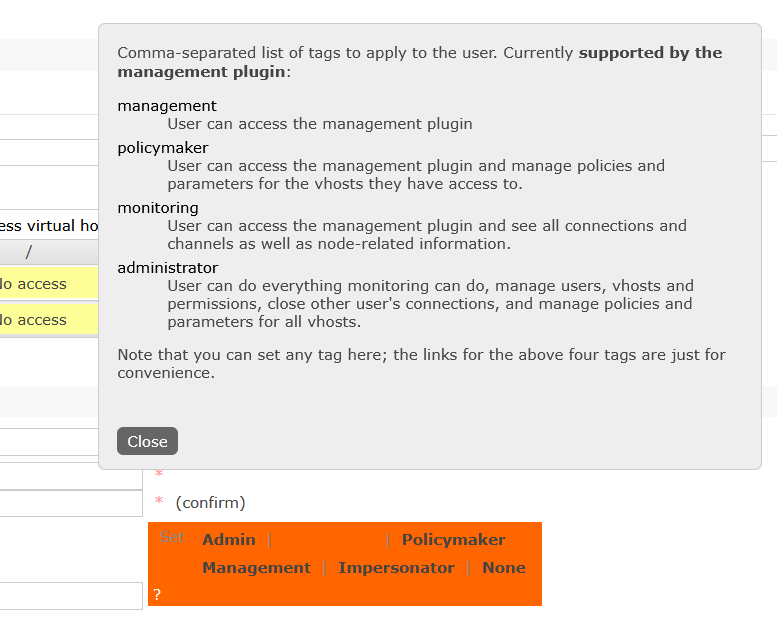Open the question mark help icon

point(157,595)
